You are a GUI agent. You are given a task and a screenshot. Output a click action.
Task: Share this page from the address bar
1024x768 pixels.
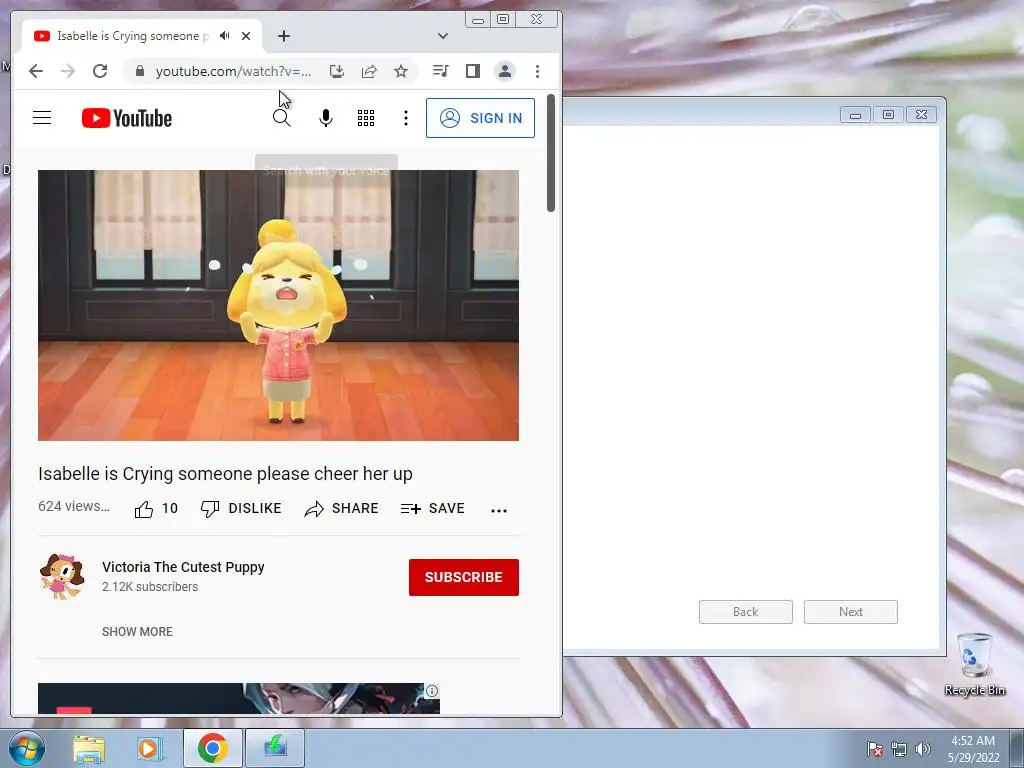(369, 71)
